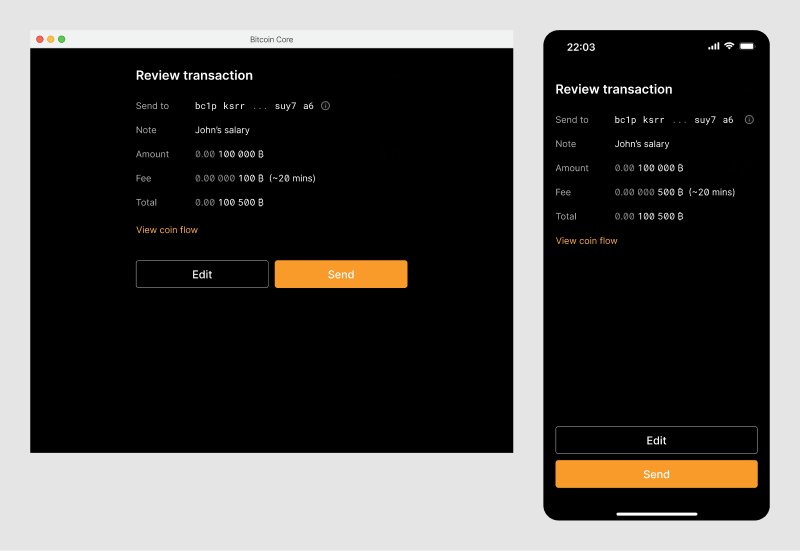Tap the orange Send button on phone
Screen dimensions: 800x551
pos(656,474)
